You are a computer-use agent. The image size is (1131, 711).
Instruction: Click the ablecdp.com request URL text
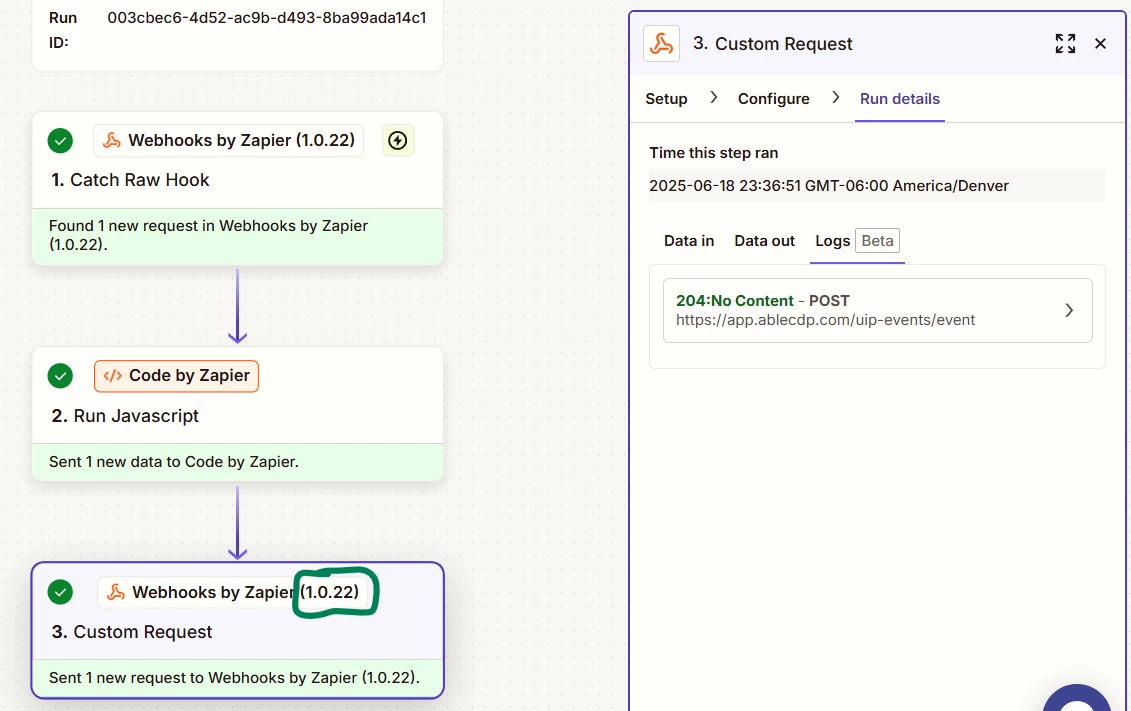coord(825,319)
